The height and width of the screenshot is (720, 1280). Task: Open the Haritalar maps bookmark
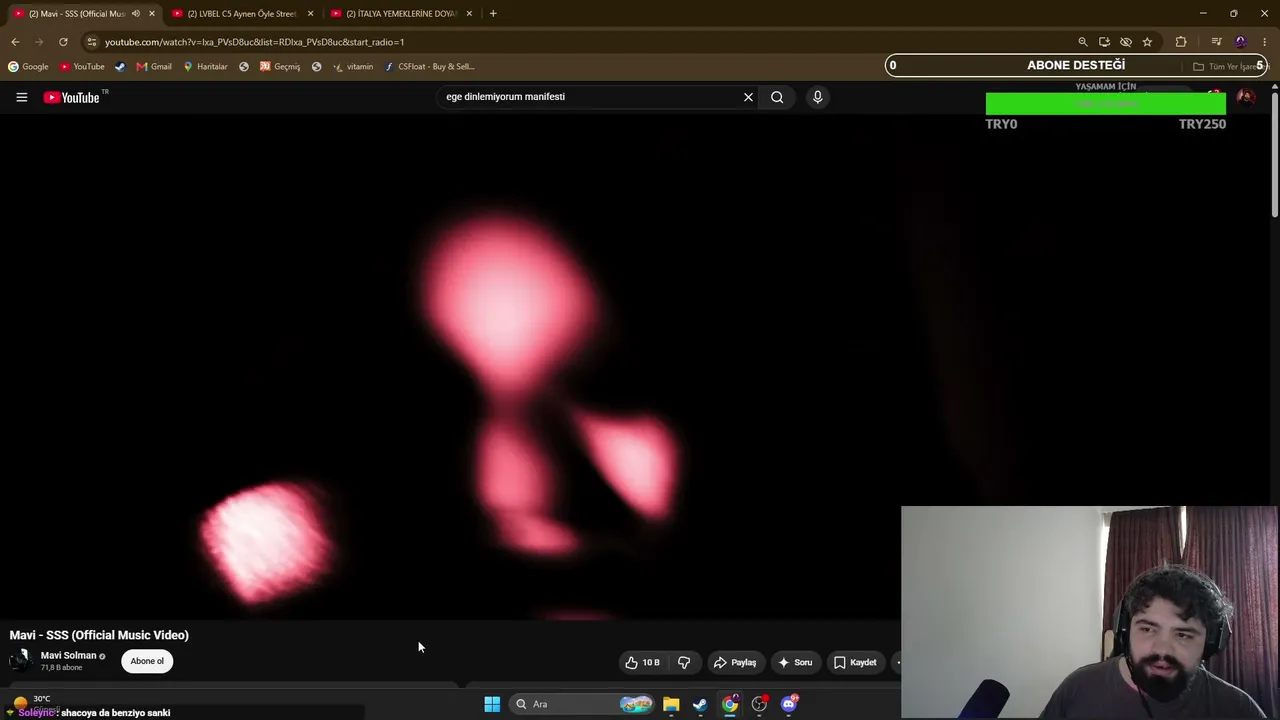(x=205, y=67)
